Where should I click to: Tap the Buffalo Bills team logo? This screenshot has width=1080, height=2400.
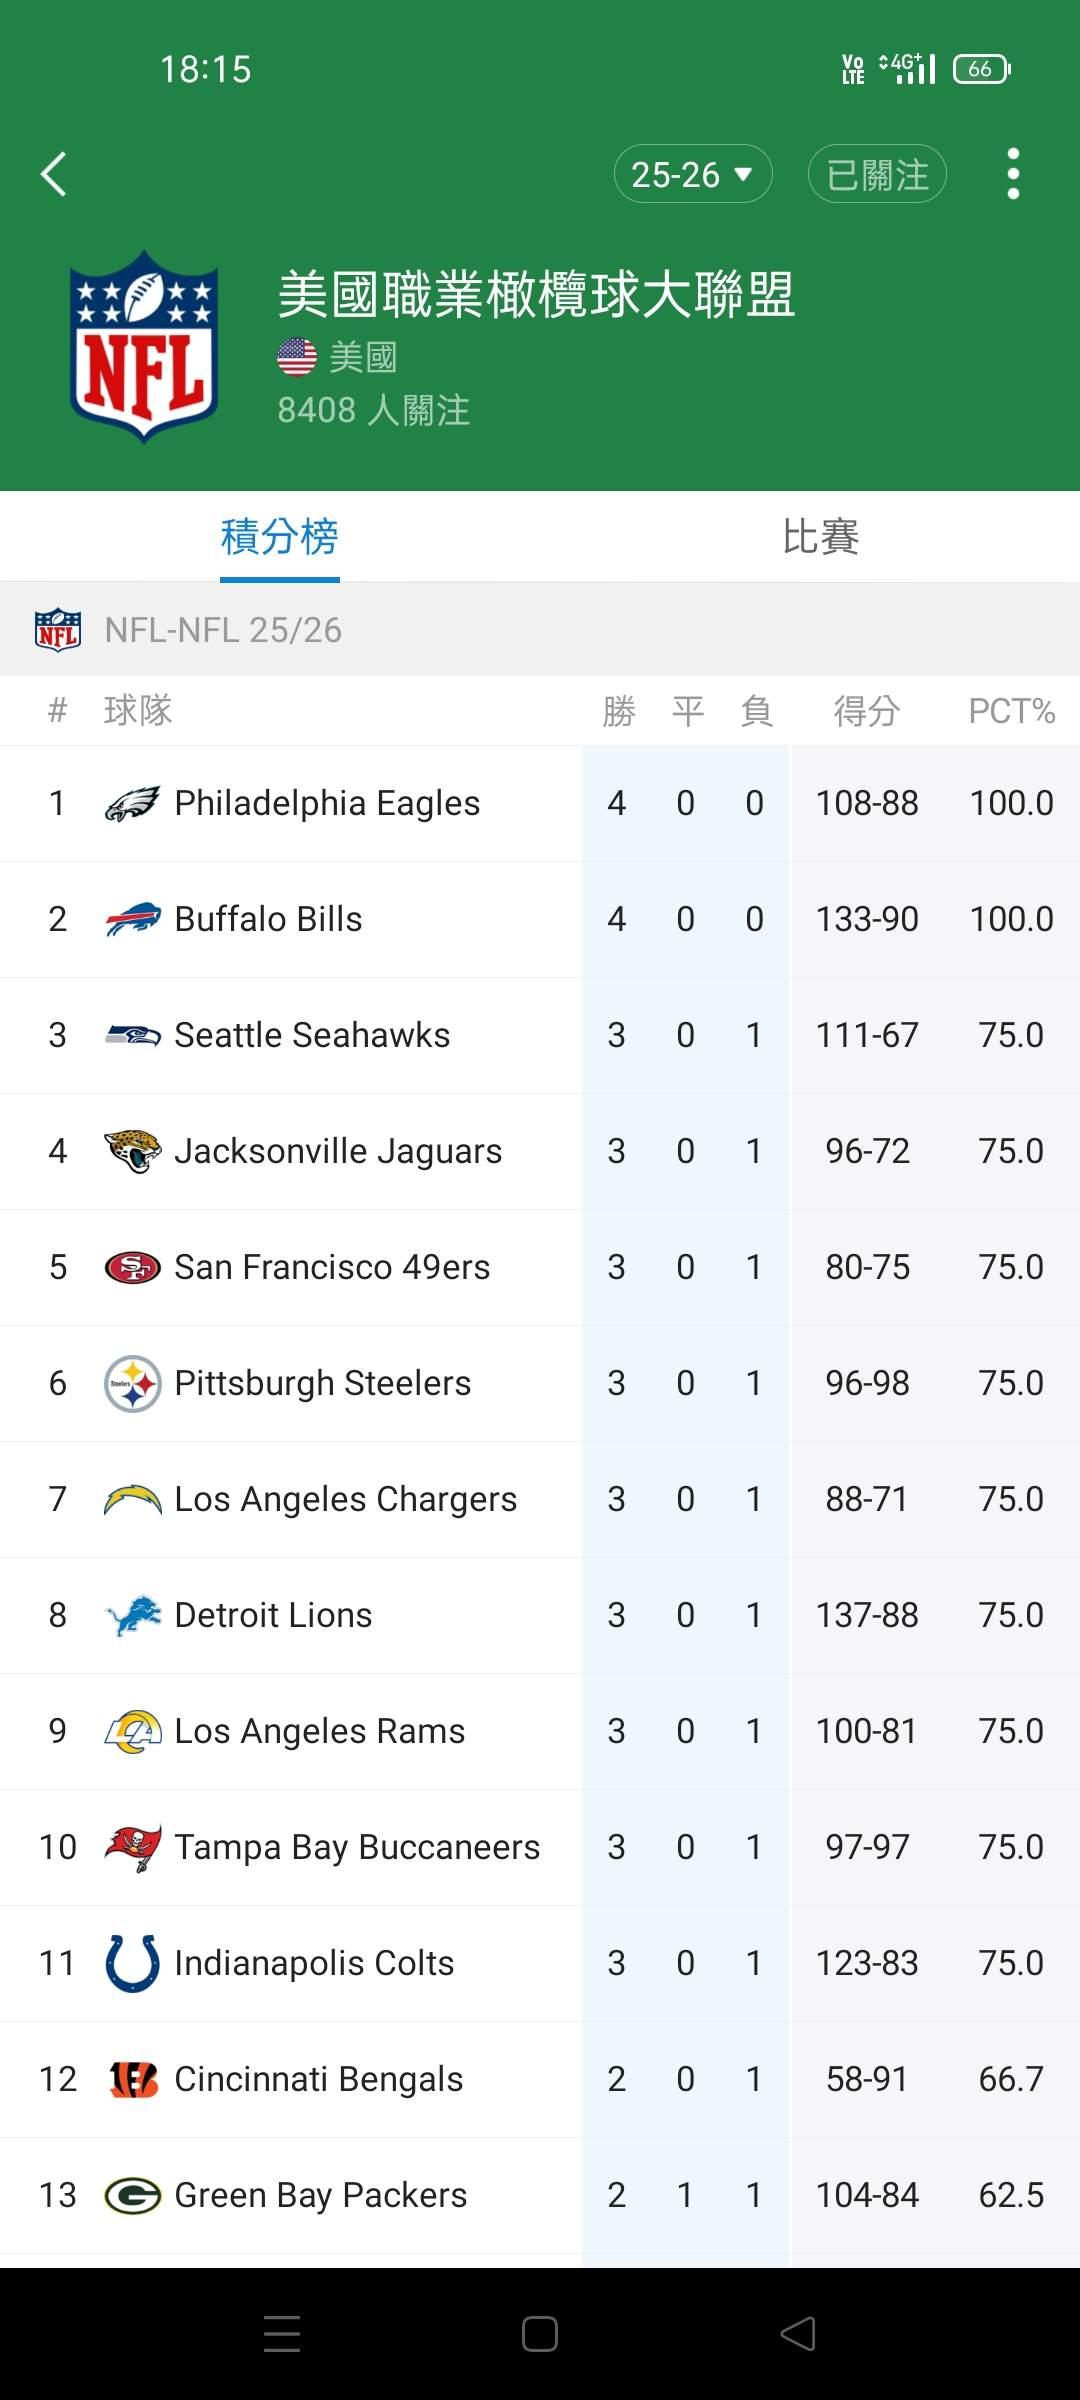(x=132, y=919)
